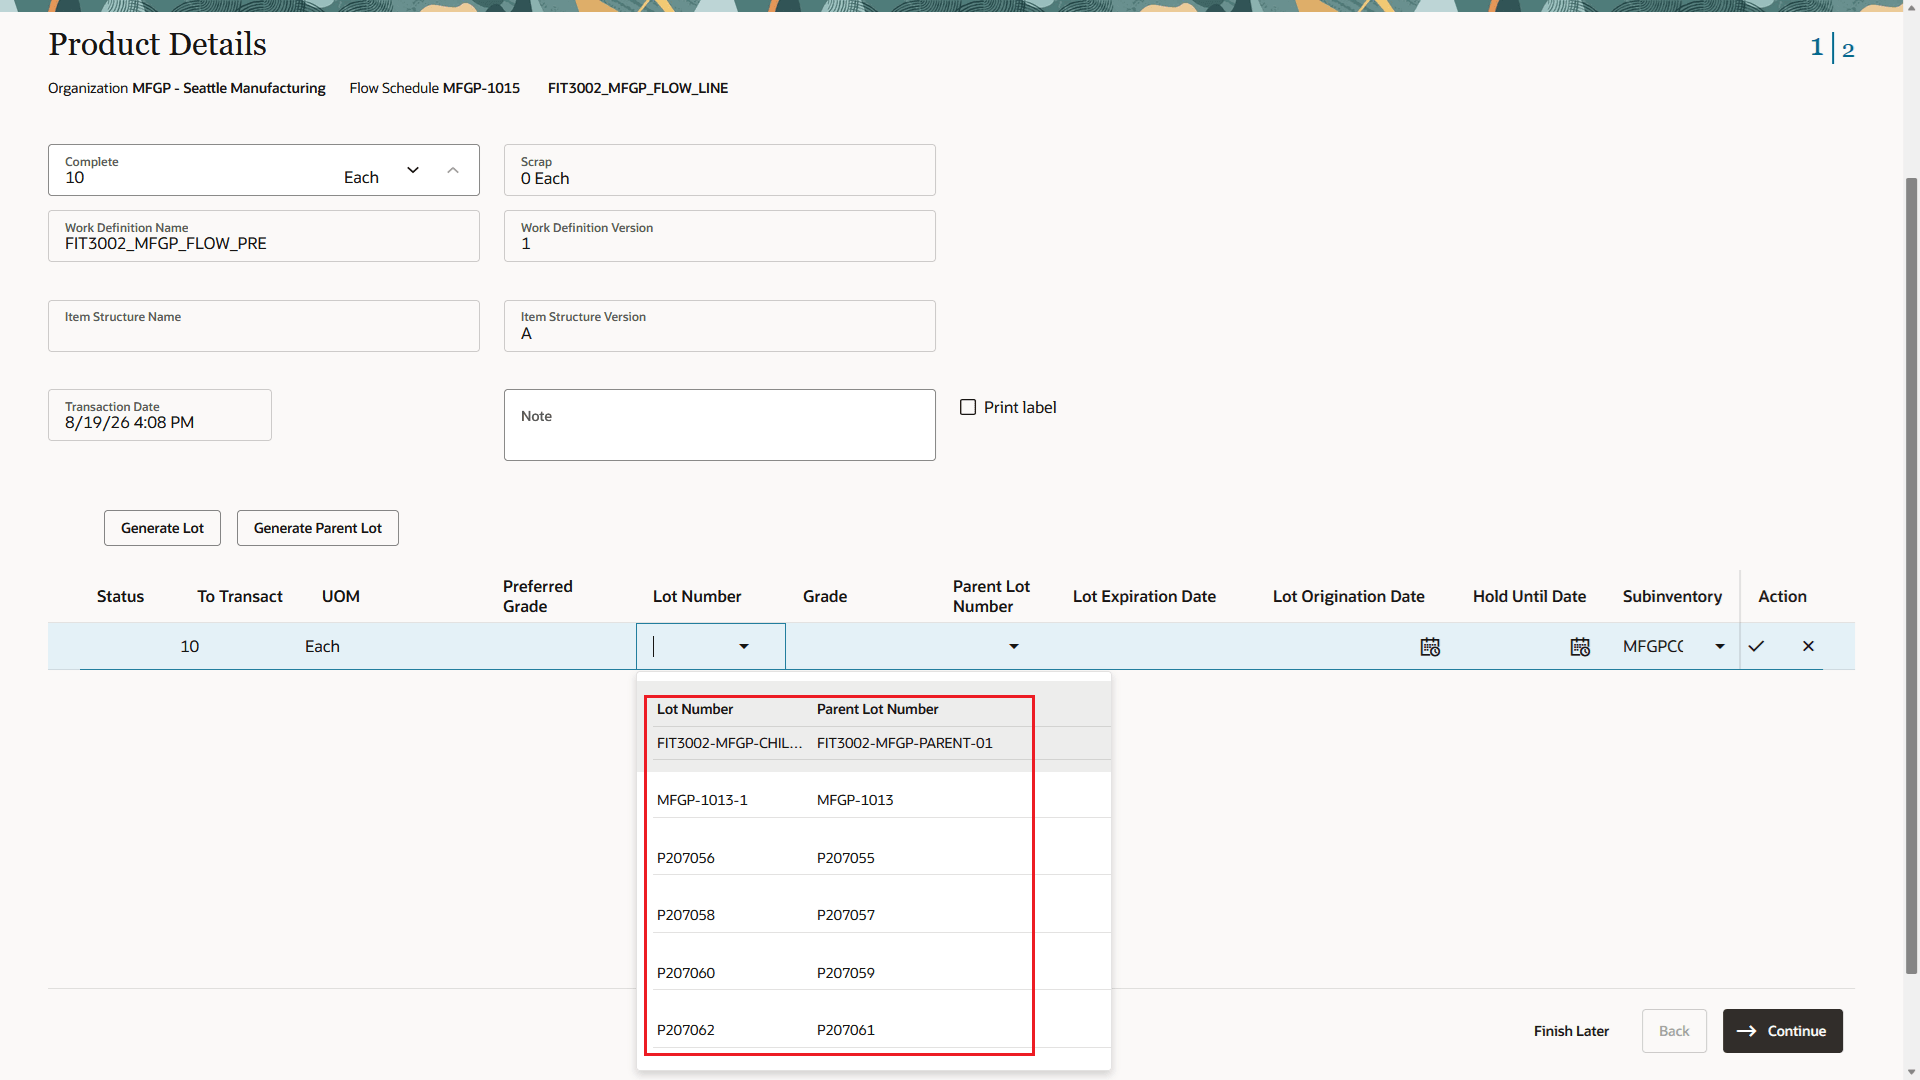Click the scrollbar down arrow at the bottom

tap(1911, 1072)
